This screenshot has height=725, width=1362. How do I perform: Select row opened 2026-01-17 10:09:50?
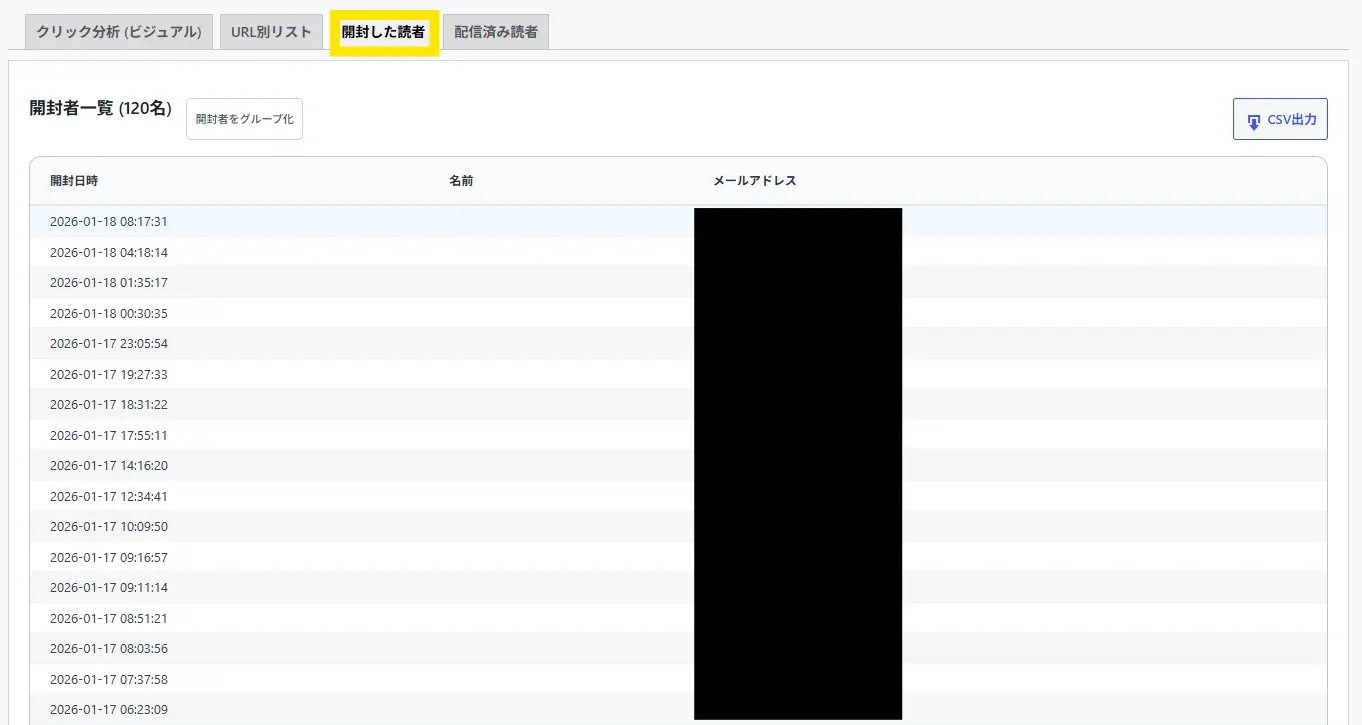click(x=109, y=527)
